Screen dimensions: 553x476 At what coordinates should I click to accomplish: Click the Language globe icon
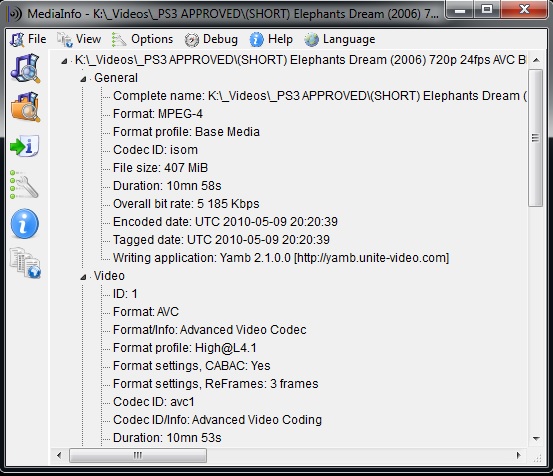(x=311, y=39)
